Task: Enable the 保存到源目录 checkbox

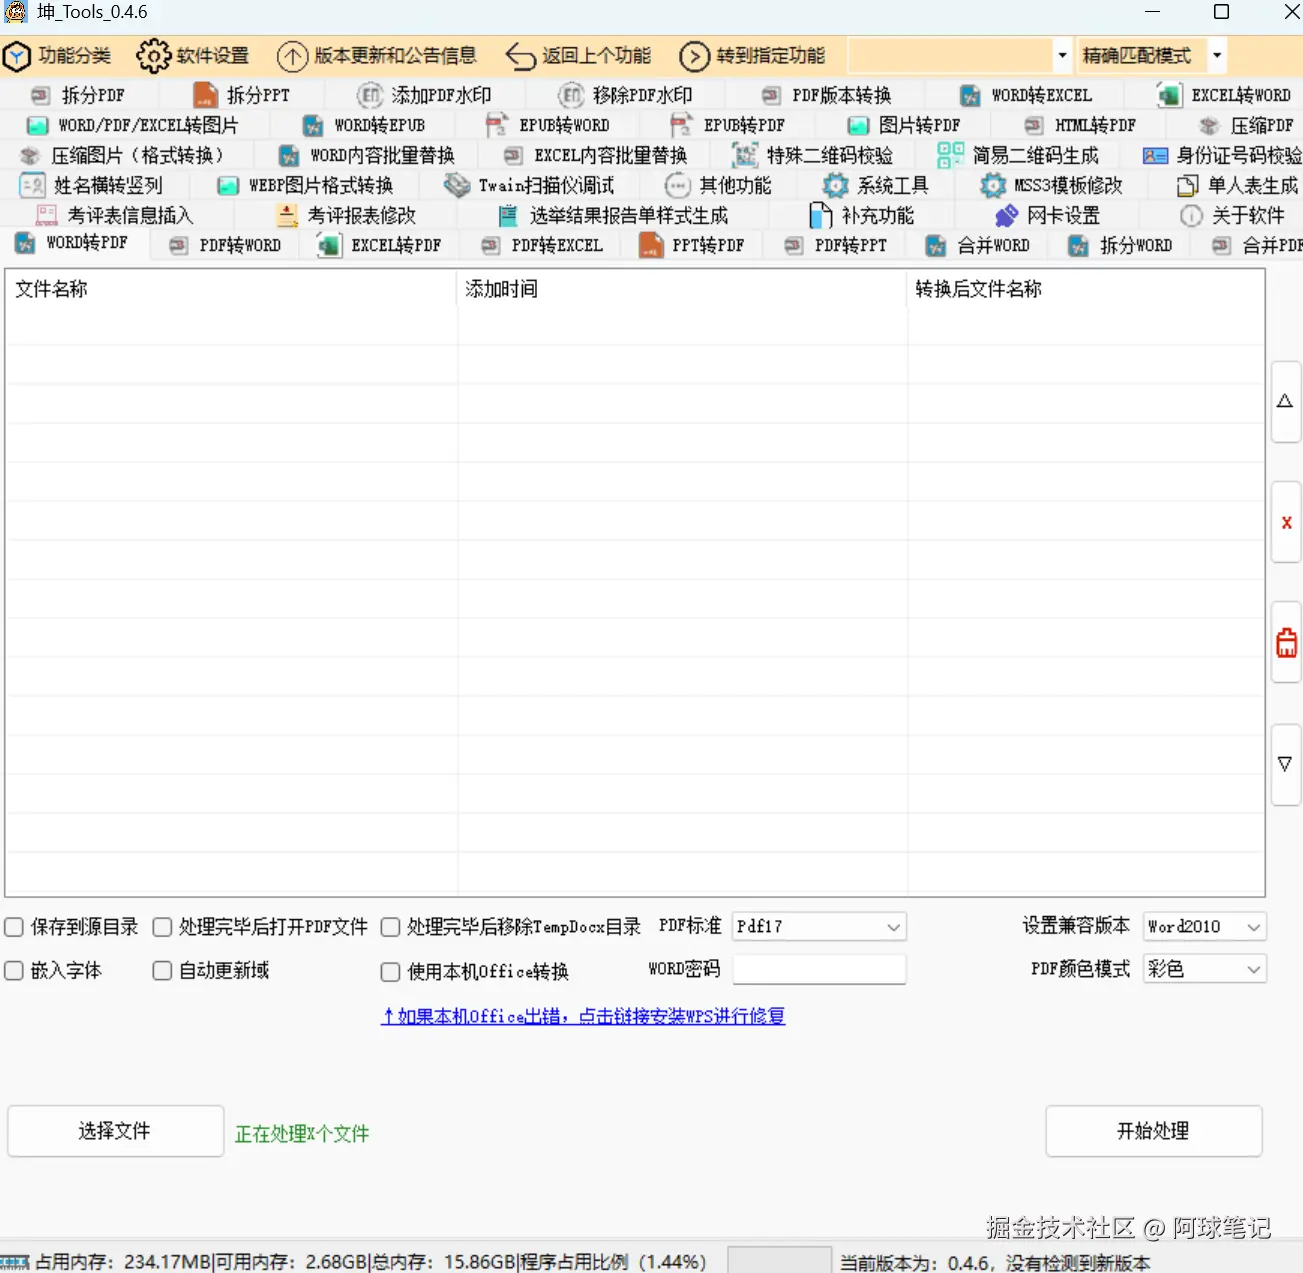Action: pyautogui.click(x=13, y=927)
